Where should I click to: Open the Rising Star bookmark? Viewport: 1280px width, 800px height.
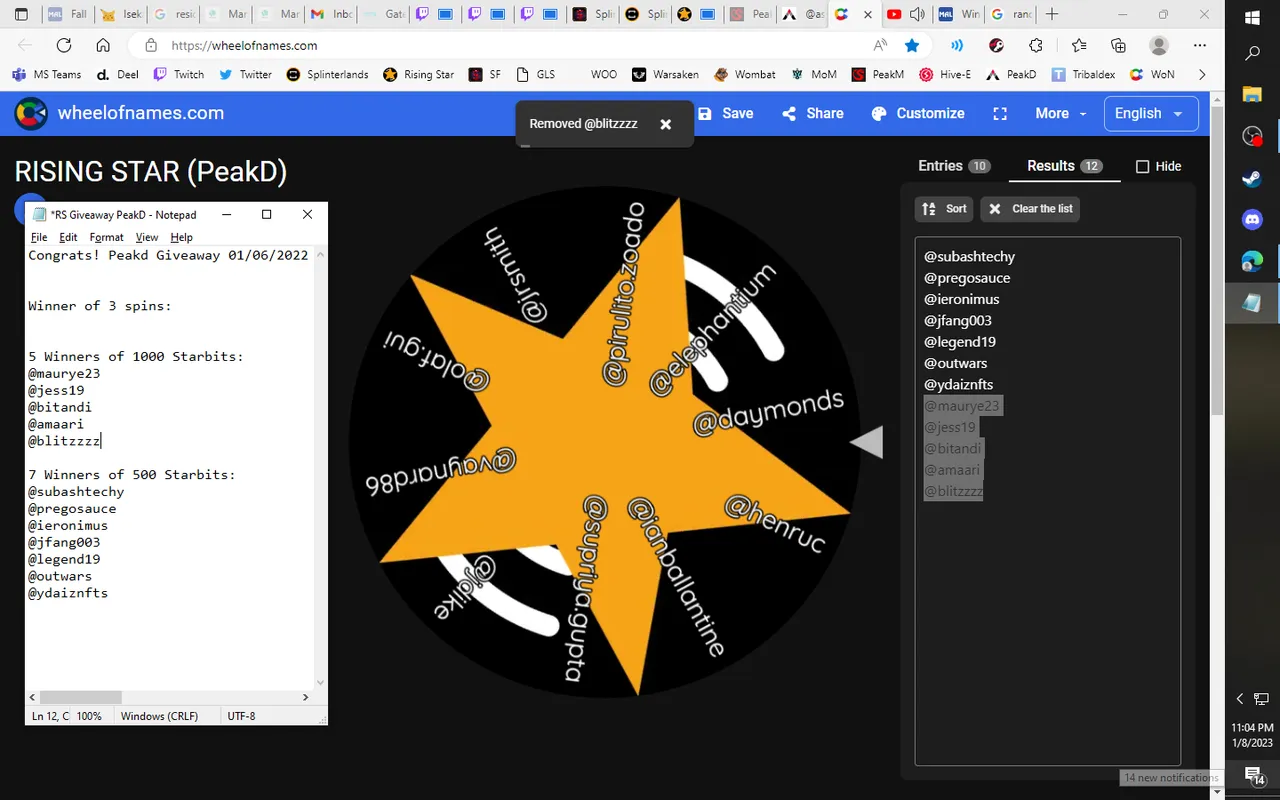418,74
